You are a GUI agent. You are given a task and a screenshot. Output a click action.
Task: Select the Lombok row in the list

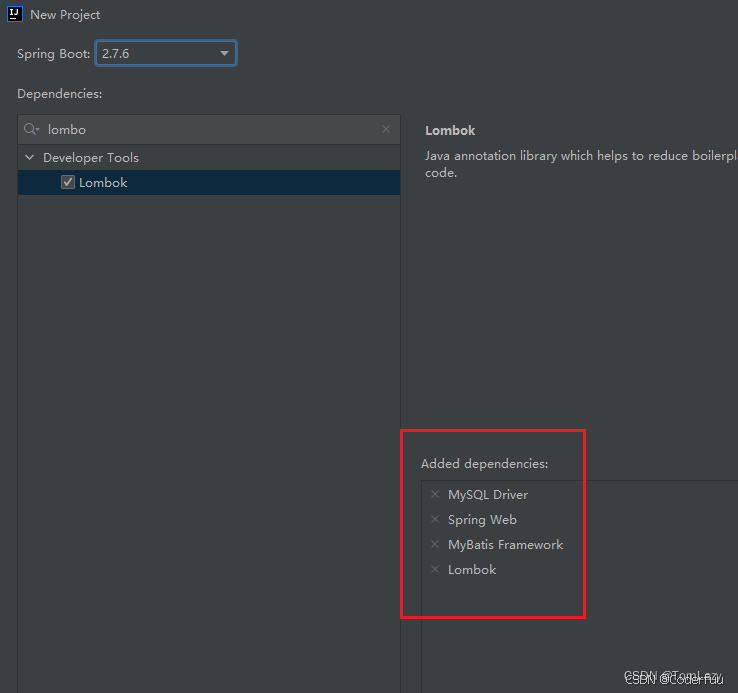click(x=209, y=183)
